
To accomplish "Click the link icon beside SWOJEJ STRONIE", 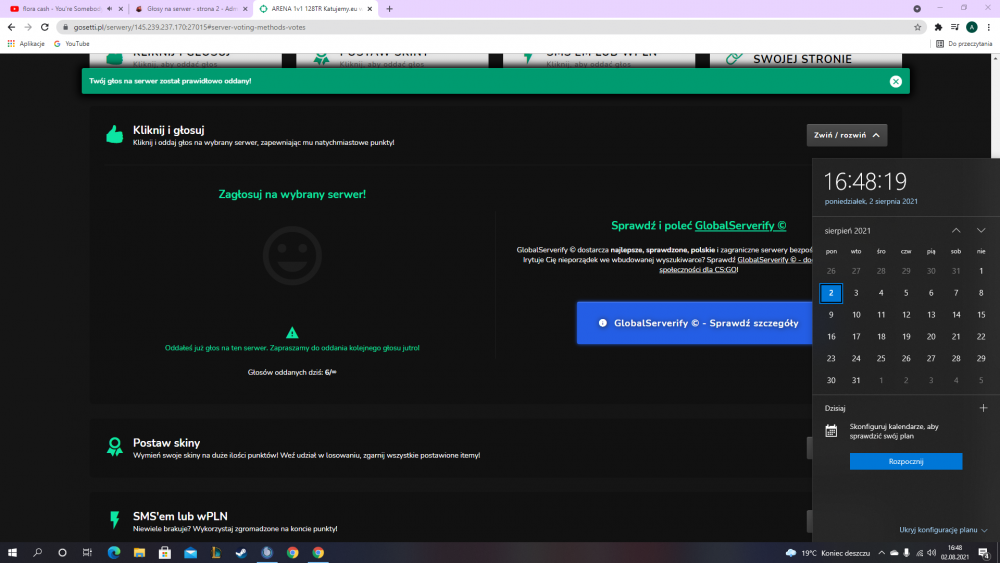I will point(734,59).
